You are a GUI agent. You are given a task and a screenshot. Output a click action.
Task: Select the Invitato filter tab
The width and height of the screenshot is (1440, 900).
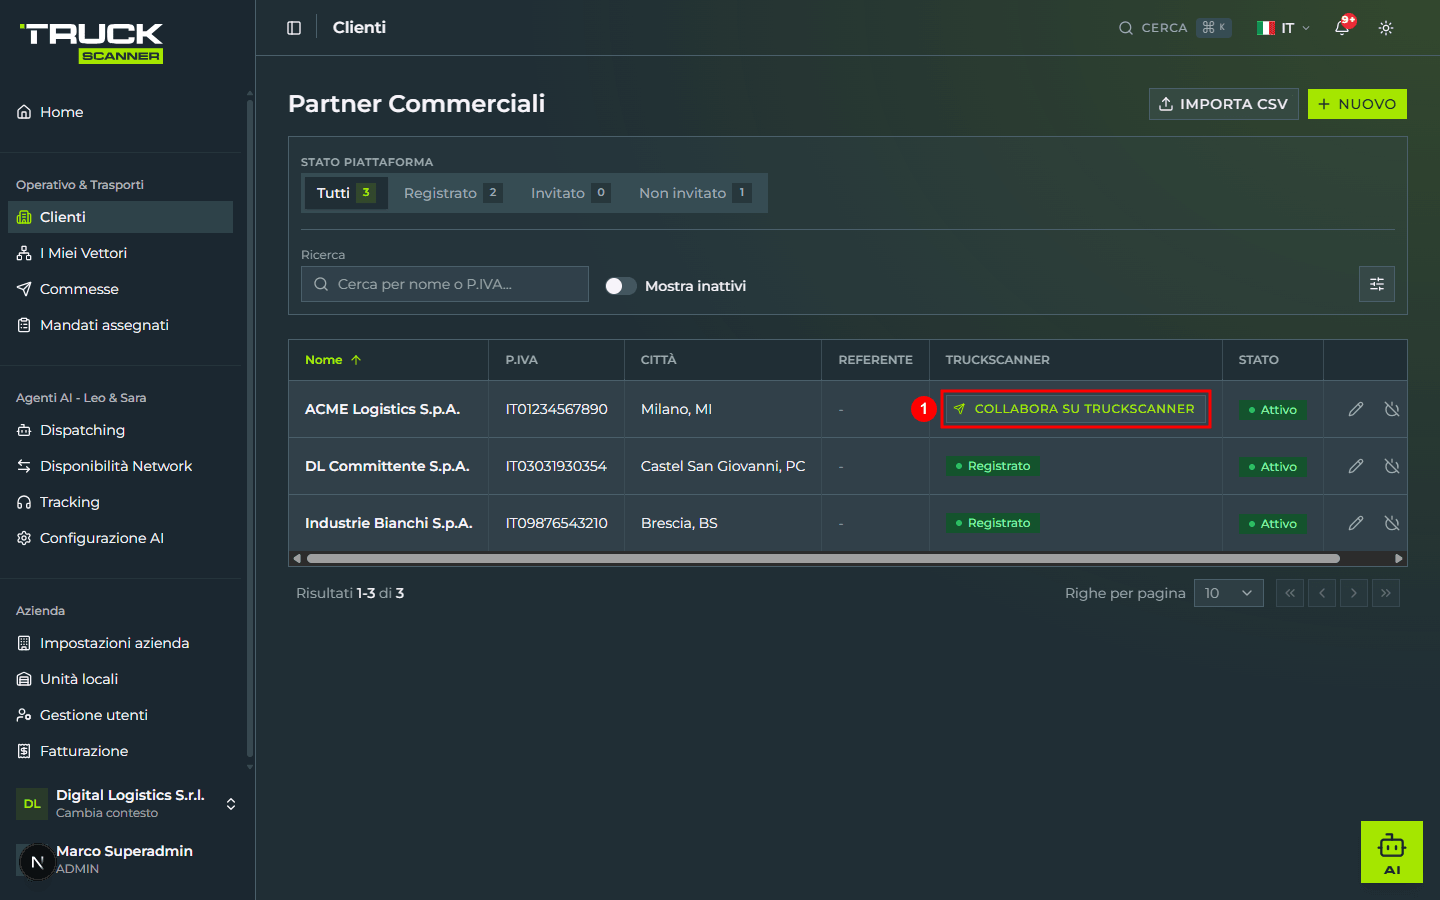point(570,193)
